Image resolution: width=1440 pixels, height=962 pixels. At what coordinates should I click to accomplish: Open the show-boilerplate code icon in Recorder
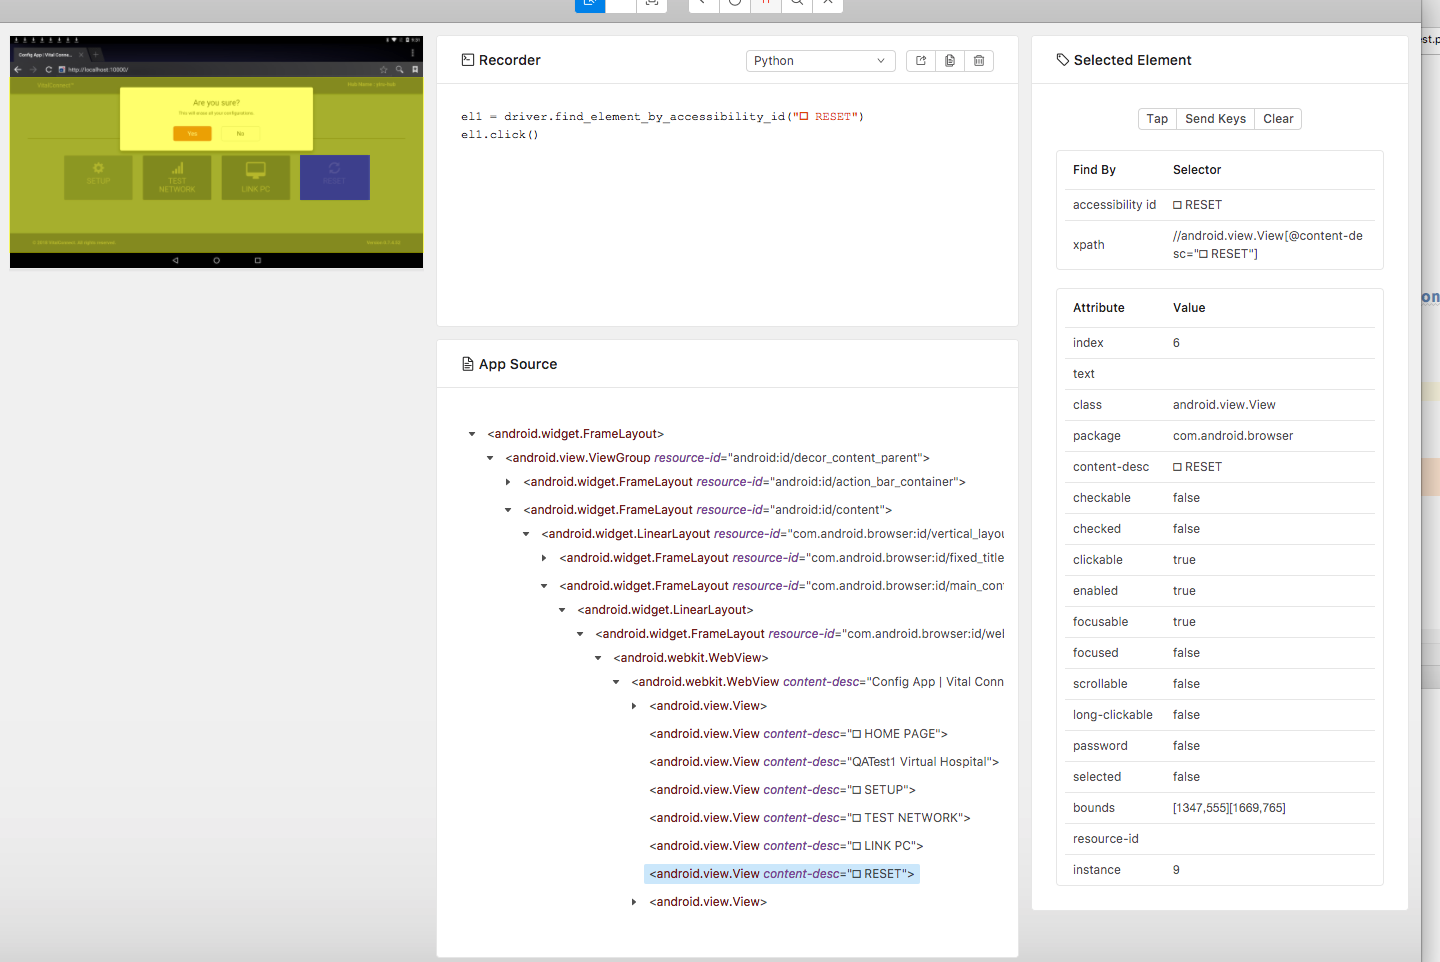tap(919, 60)
